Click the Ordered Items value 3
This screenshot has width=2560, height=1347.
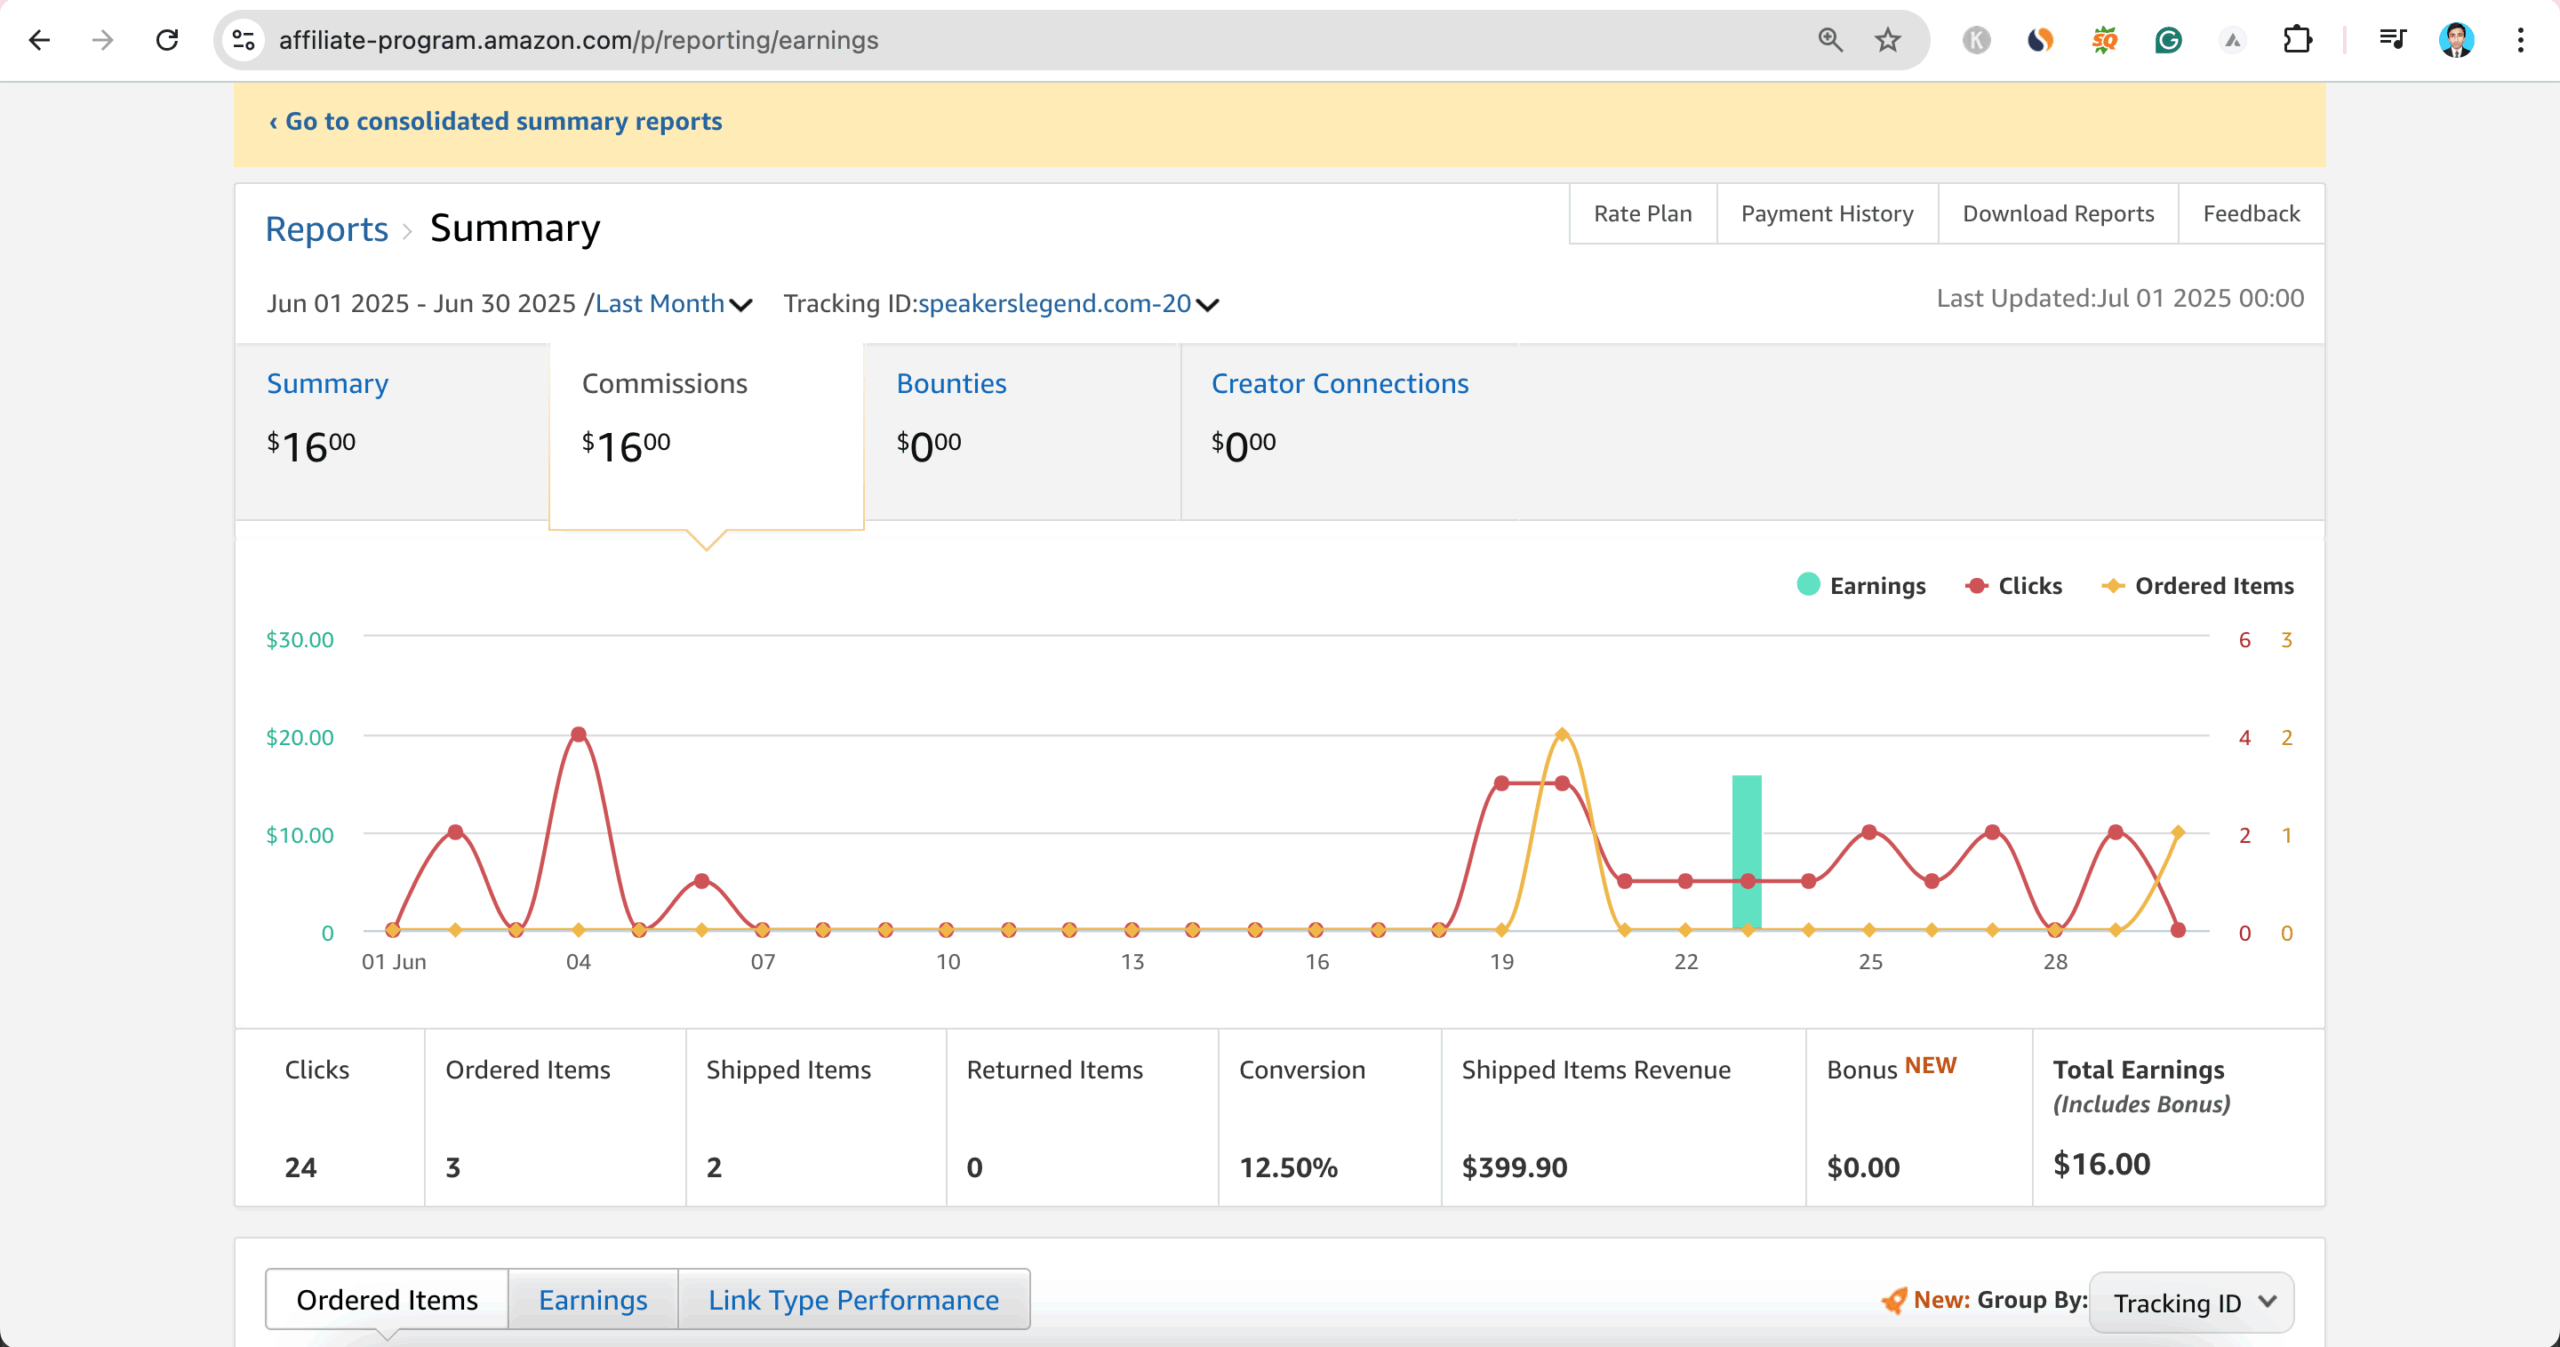(453, 1167)
